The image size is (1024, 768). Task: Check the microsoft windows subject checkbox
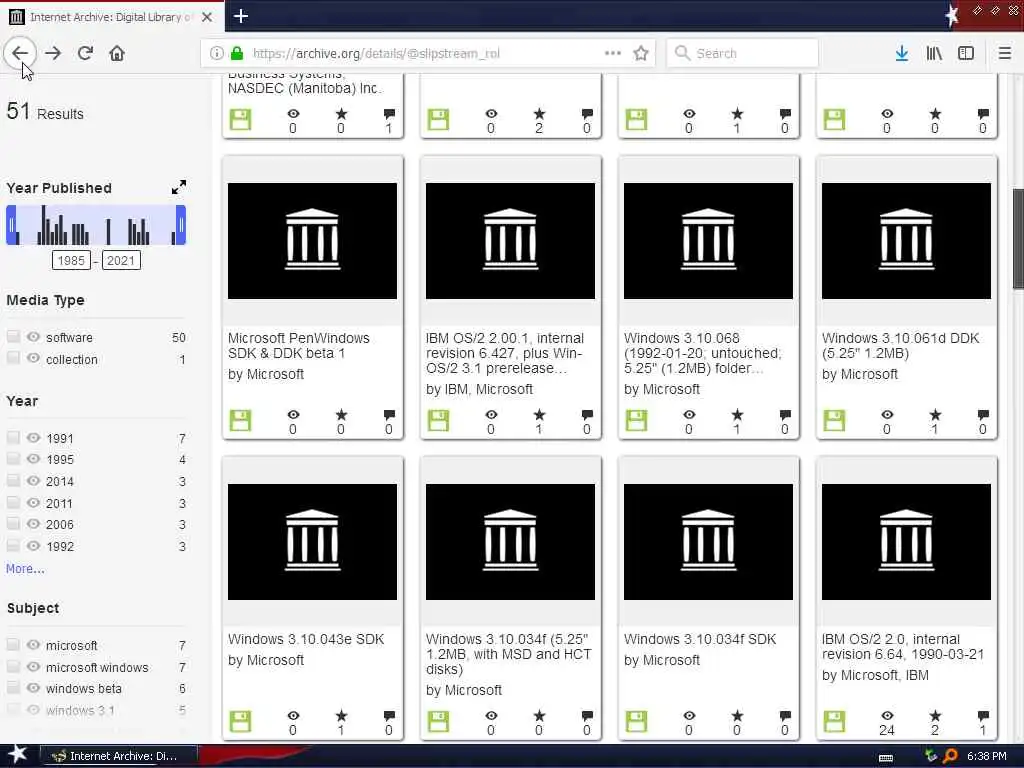point(12,666)
